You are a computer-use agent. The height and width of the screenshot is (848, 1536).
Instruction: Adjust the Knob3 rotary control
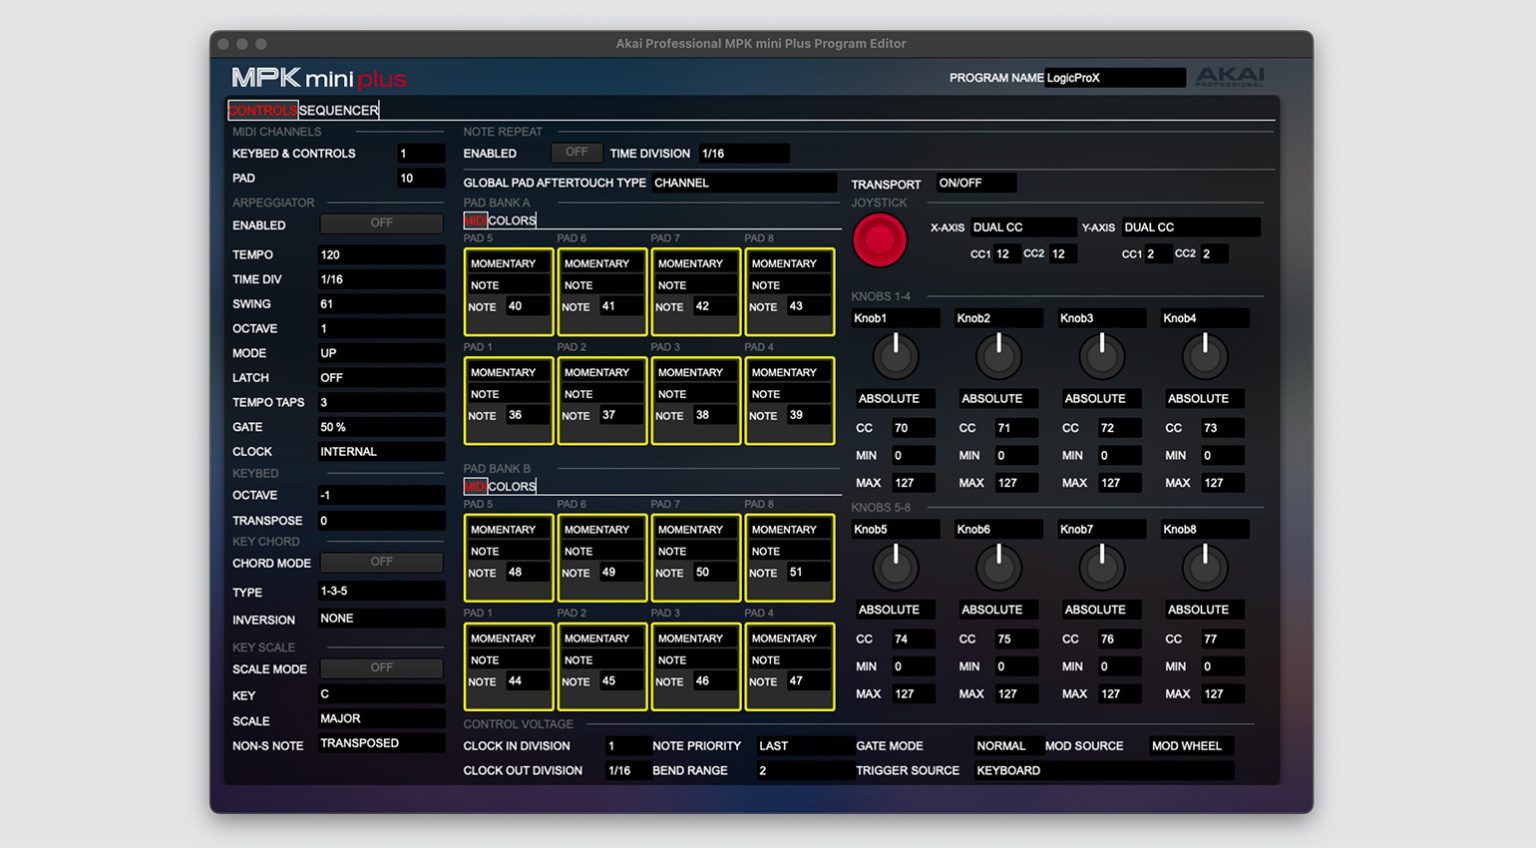click(1101, 356)
